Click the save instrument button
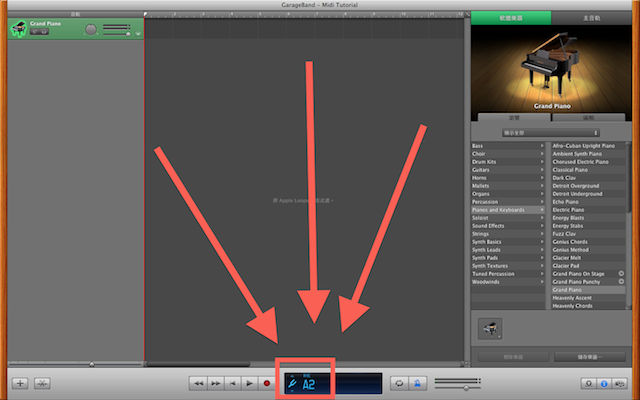The width and height of the screenshot is (640, 400). [590, 357]
